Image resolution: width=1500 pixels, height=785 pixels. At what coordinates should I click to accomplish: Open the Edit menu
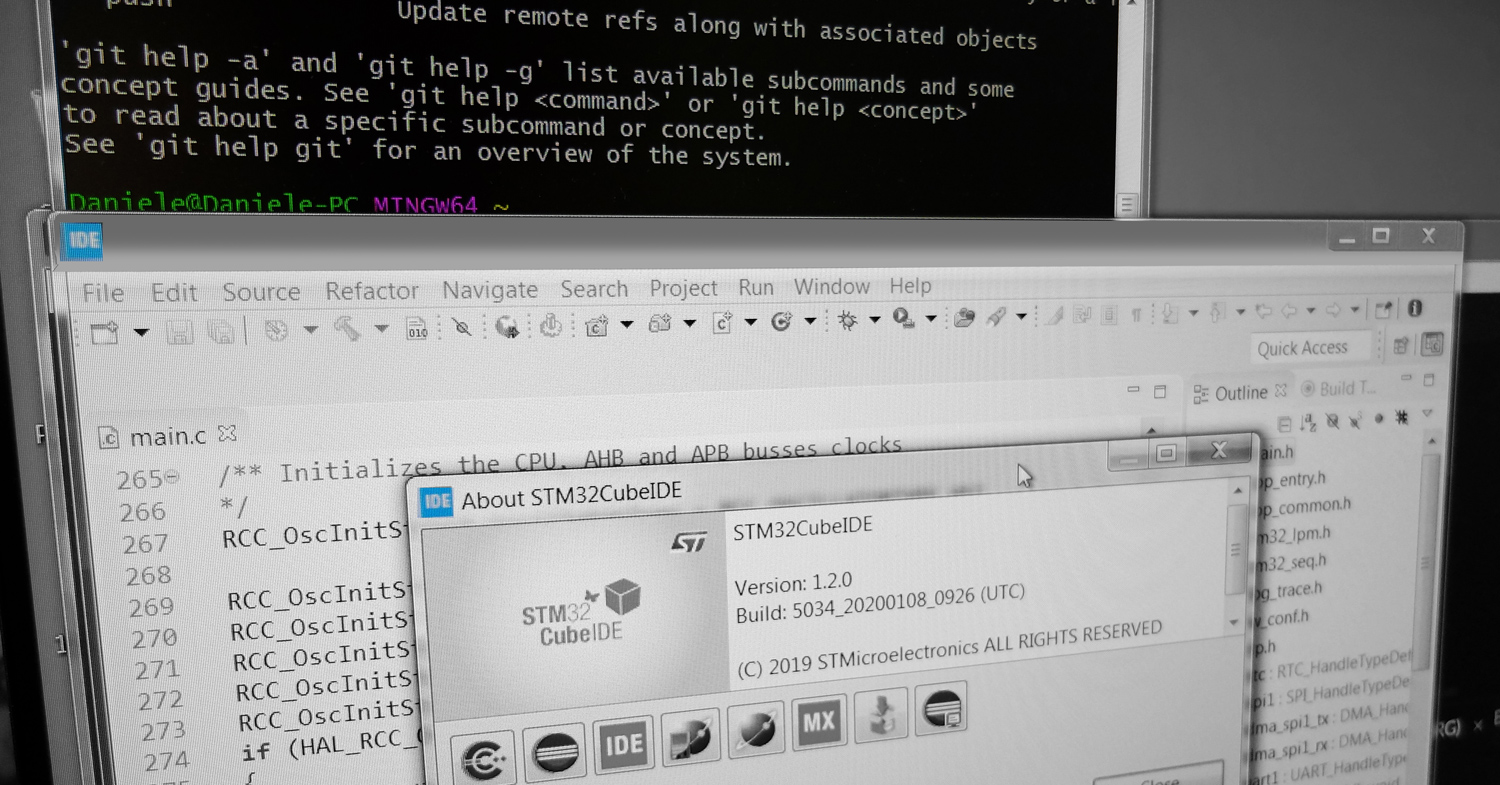click(x=174, y=292)
